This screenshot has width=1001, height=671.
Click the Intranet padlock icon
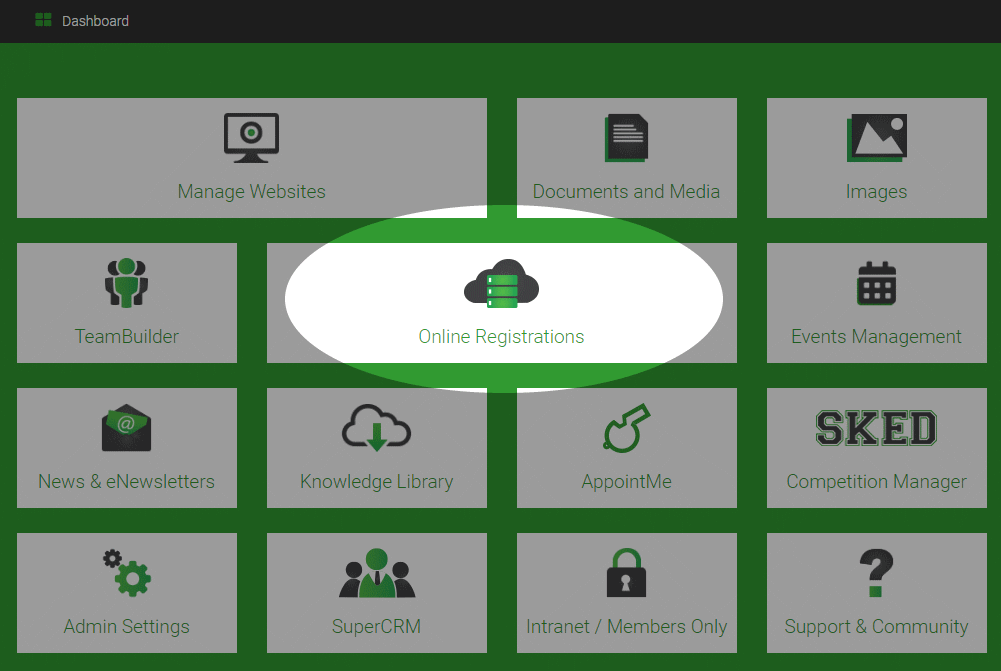point(626,573)
